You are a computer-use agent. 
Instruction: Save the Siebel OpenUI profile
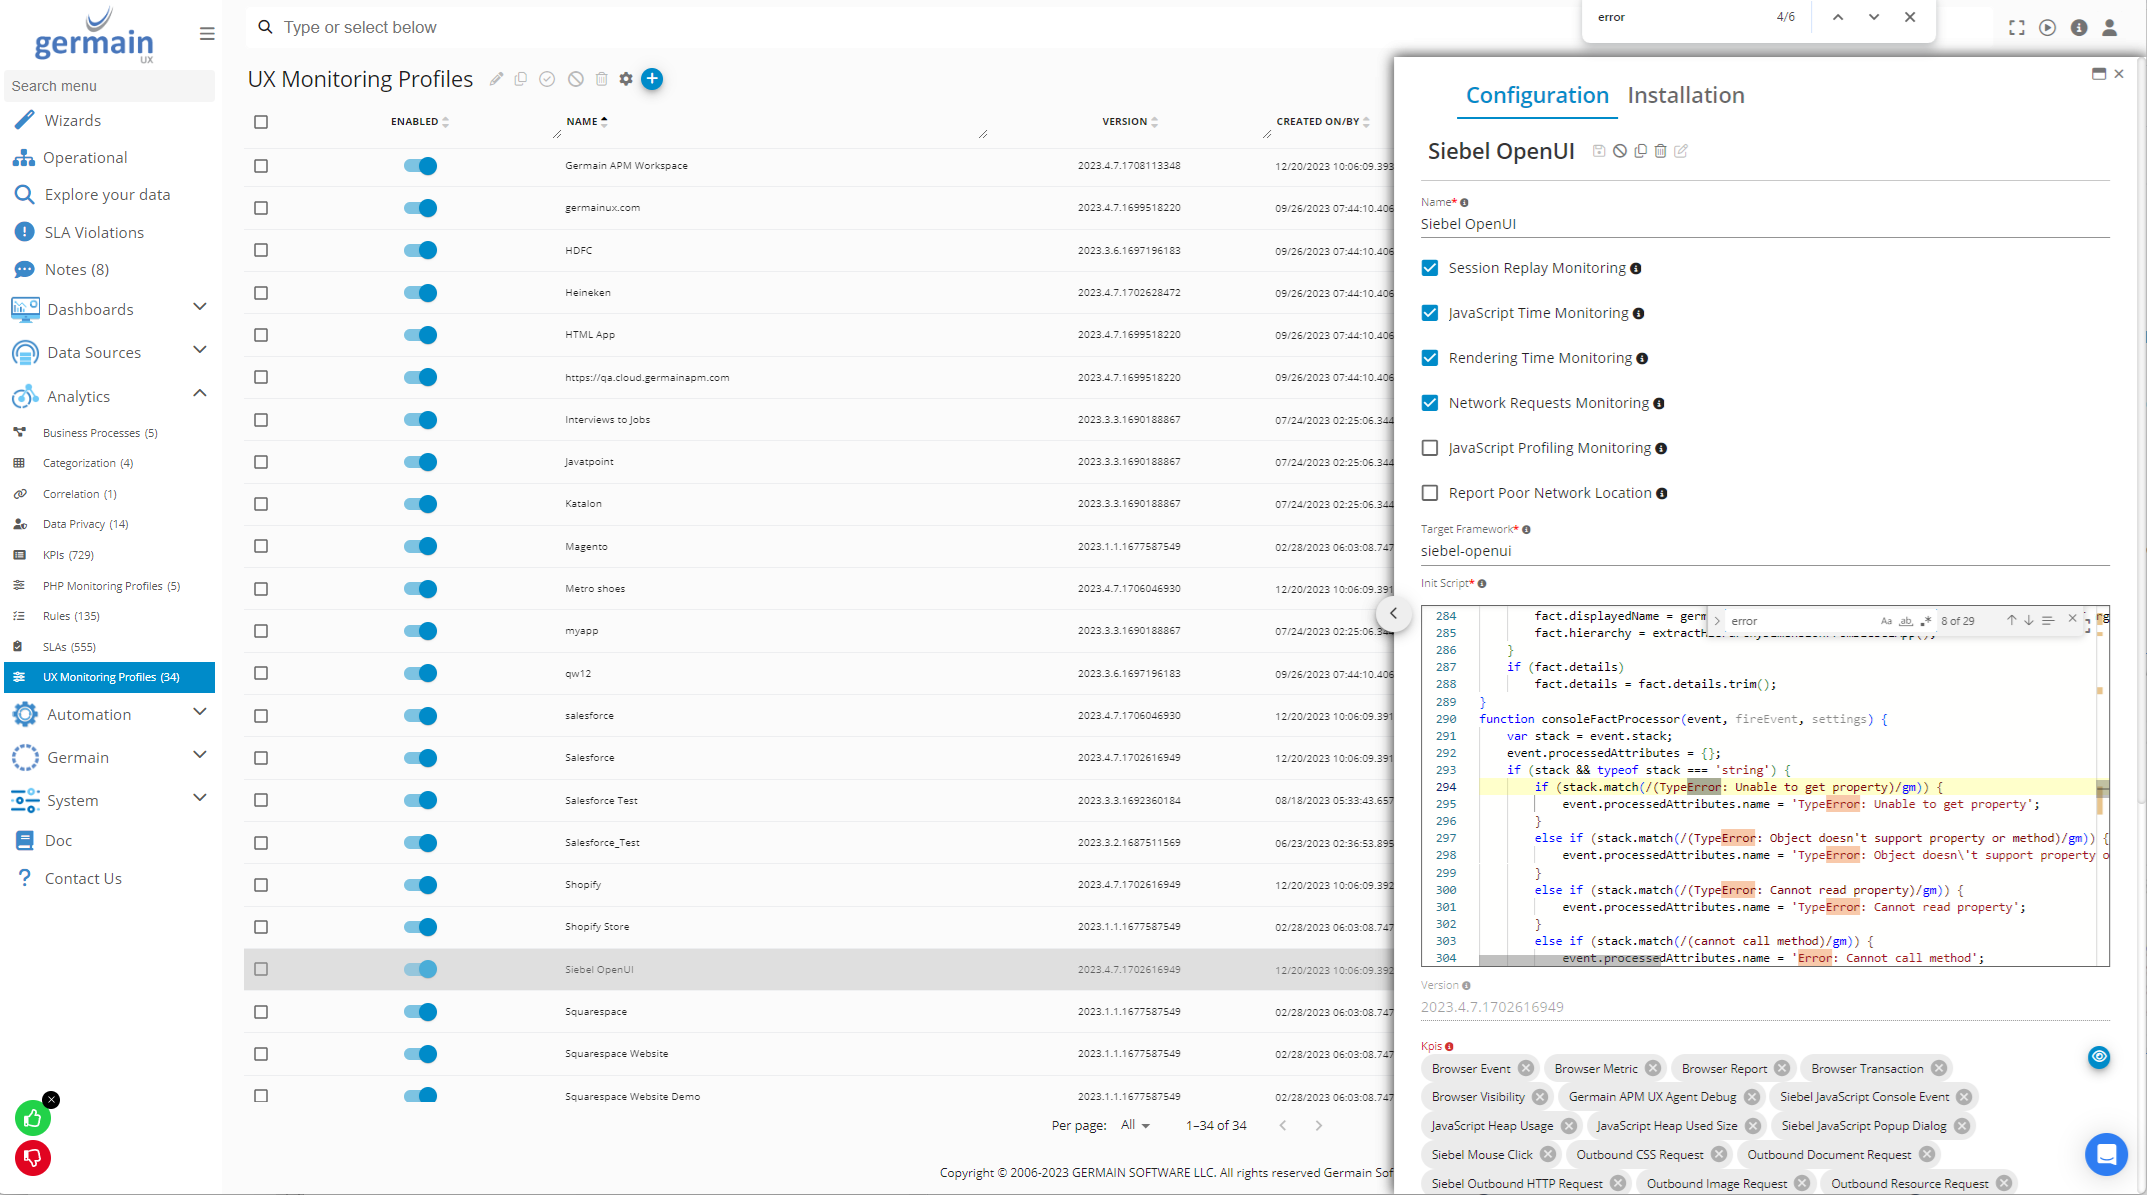(x=1599, y=151)
